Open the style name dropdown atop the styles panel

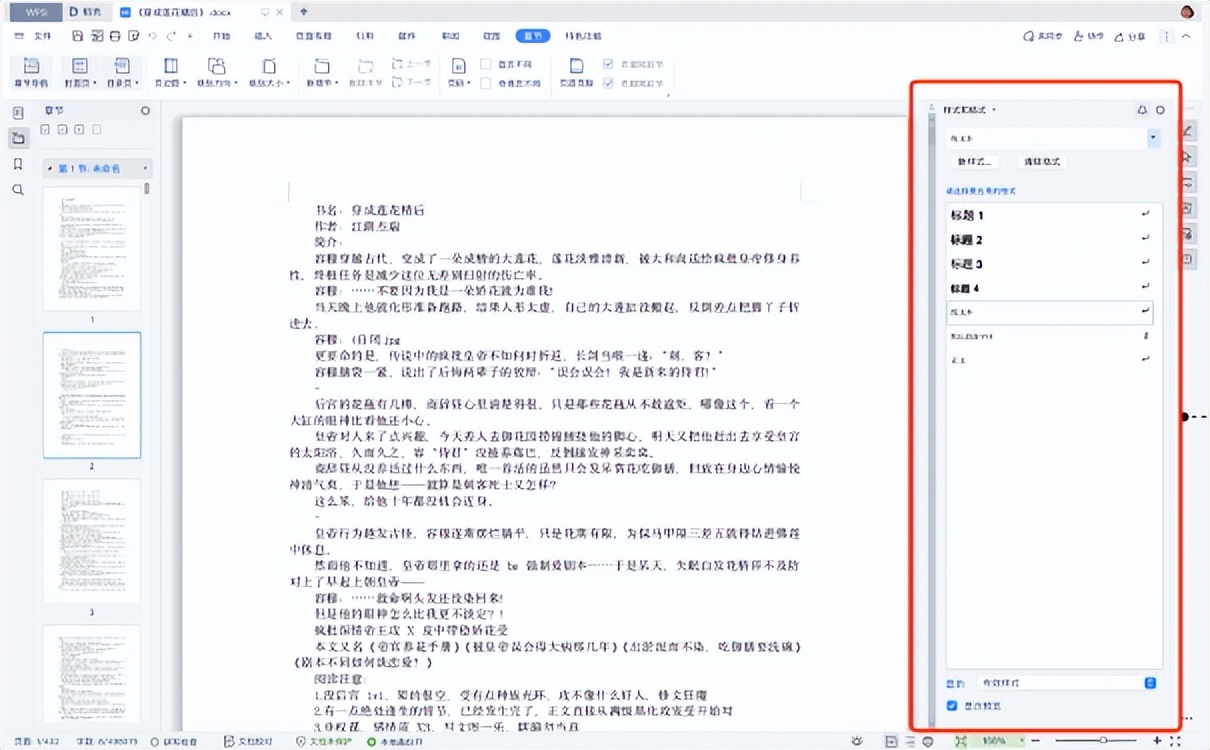[1155, 138]
